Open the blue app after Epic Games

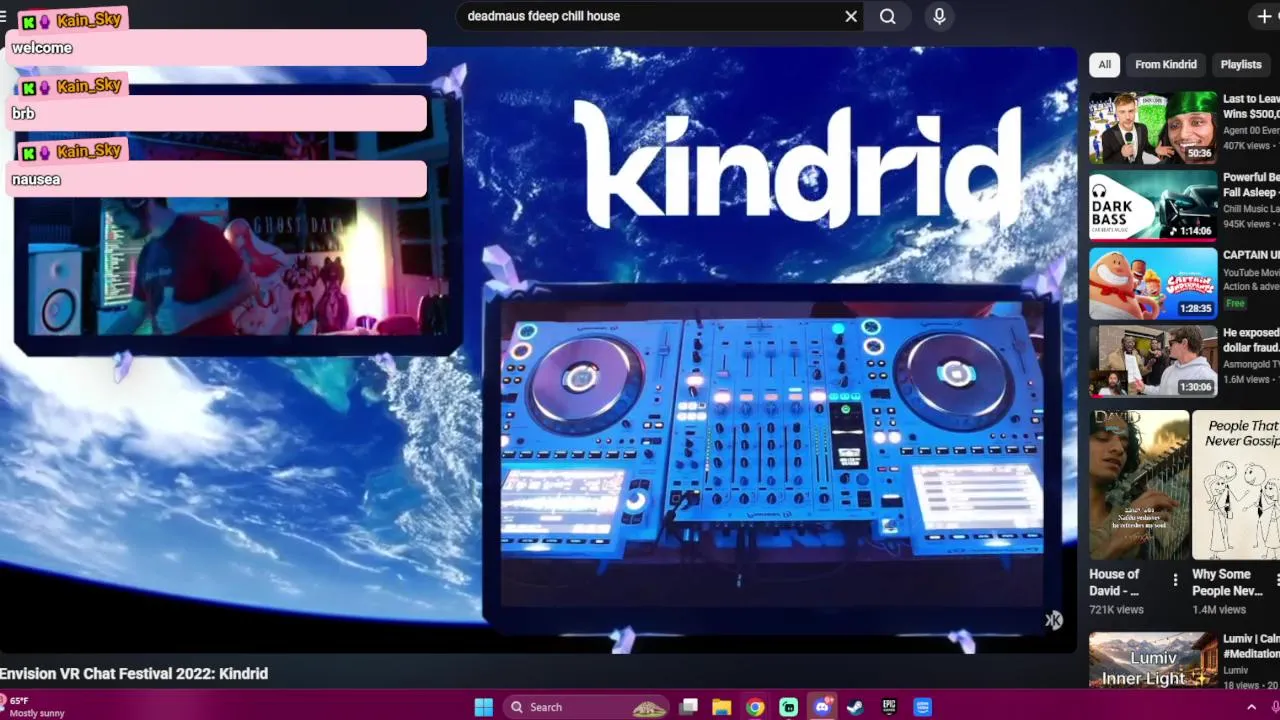922,707
